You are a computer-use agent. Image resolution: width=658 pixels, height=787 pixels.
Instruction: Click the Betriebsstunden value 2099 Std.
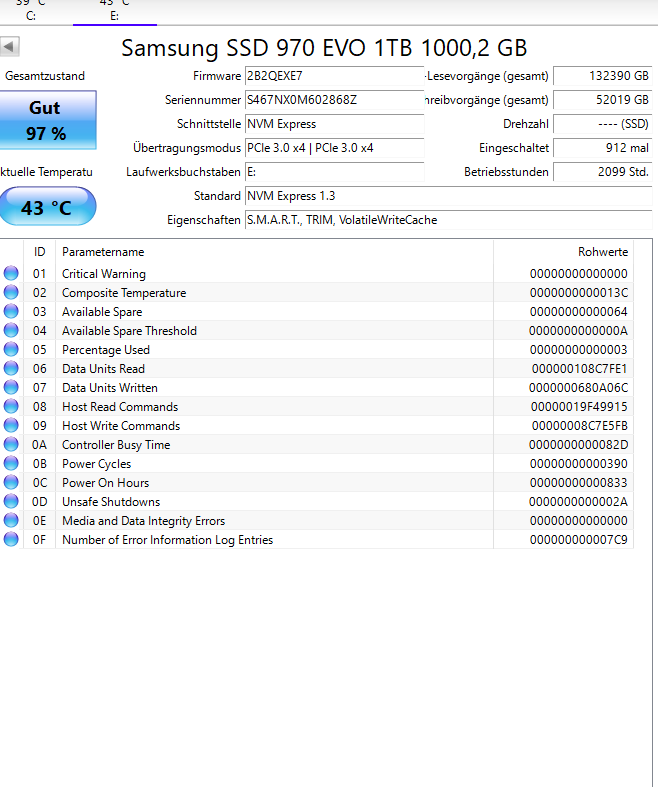602,172
